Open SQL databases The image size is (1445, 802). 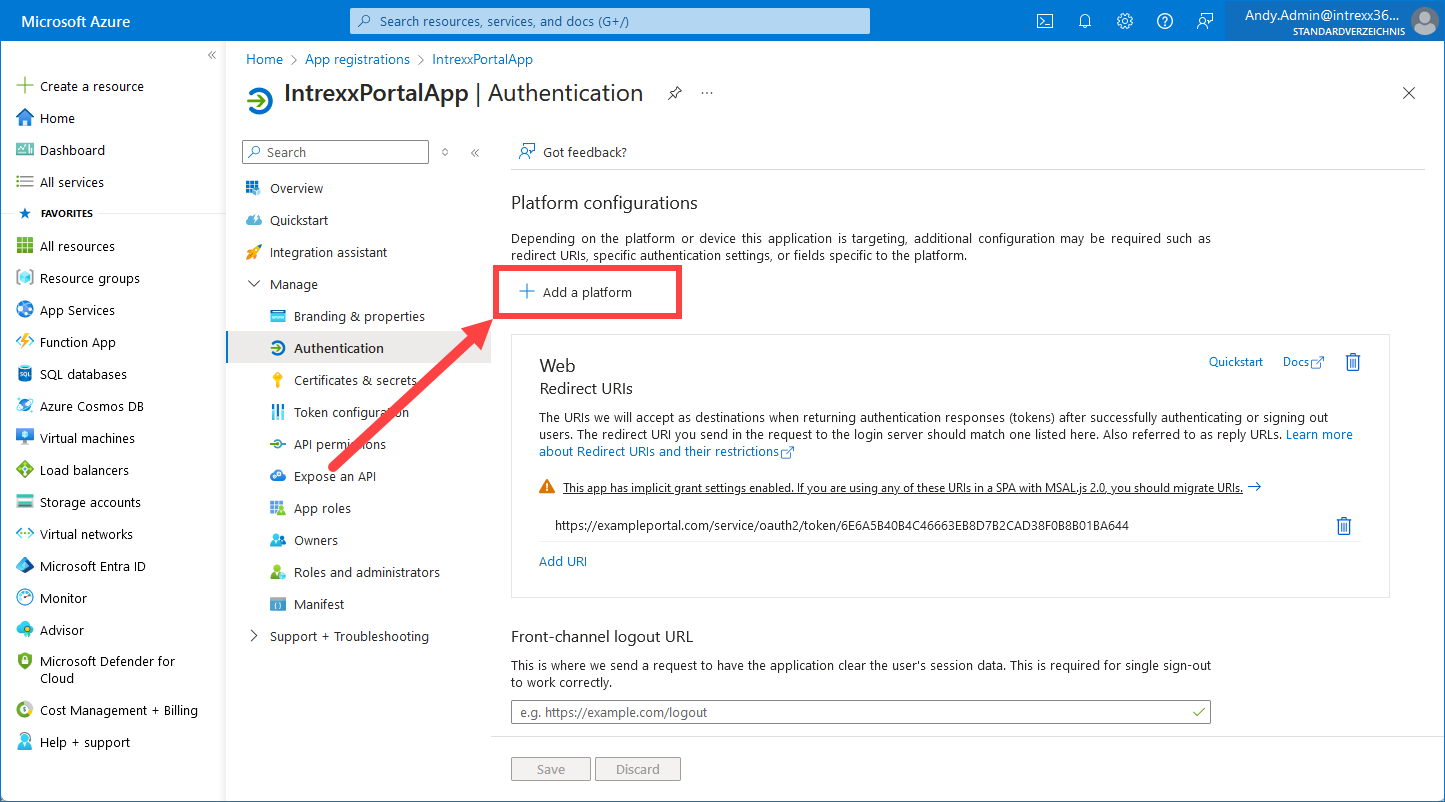pyautogui.click(x=72, y=374)
